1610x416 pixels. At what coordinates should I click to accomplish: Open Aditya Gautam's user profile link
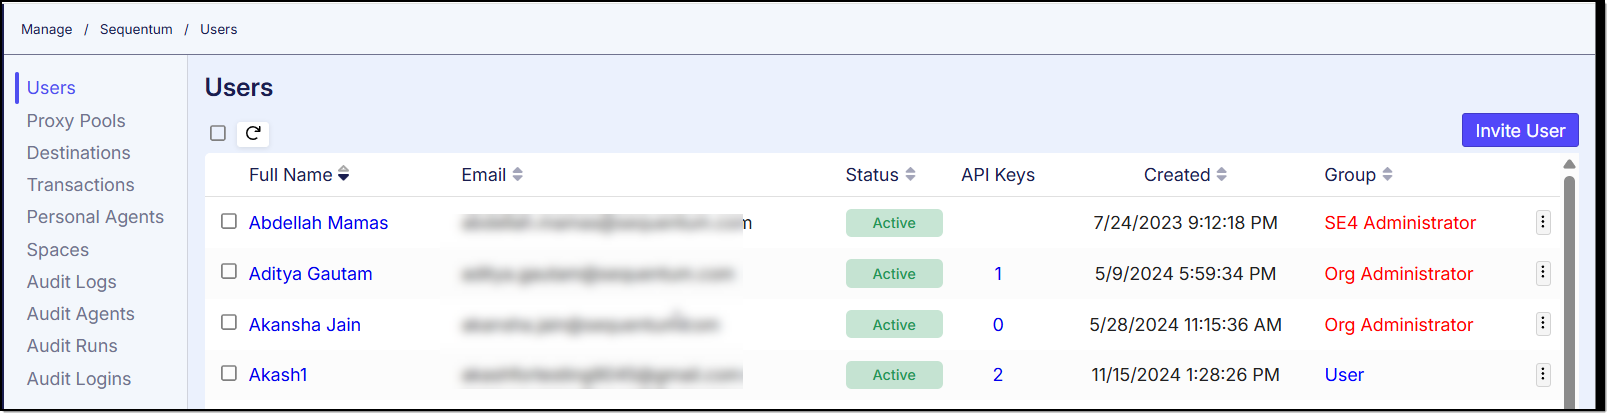[310, 274]
